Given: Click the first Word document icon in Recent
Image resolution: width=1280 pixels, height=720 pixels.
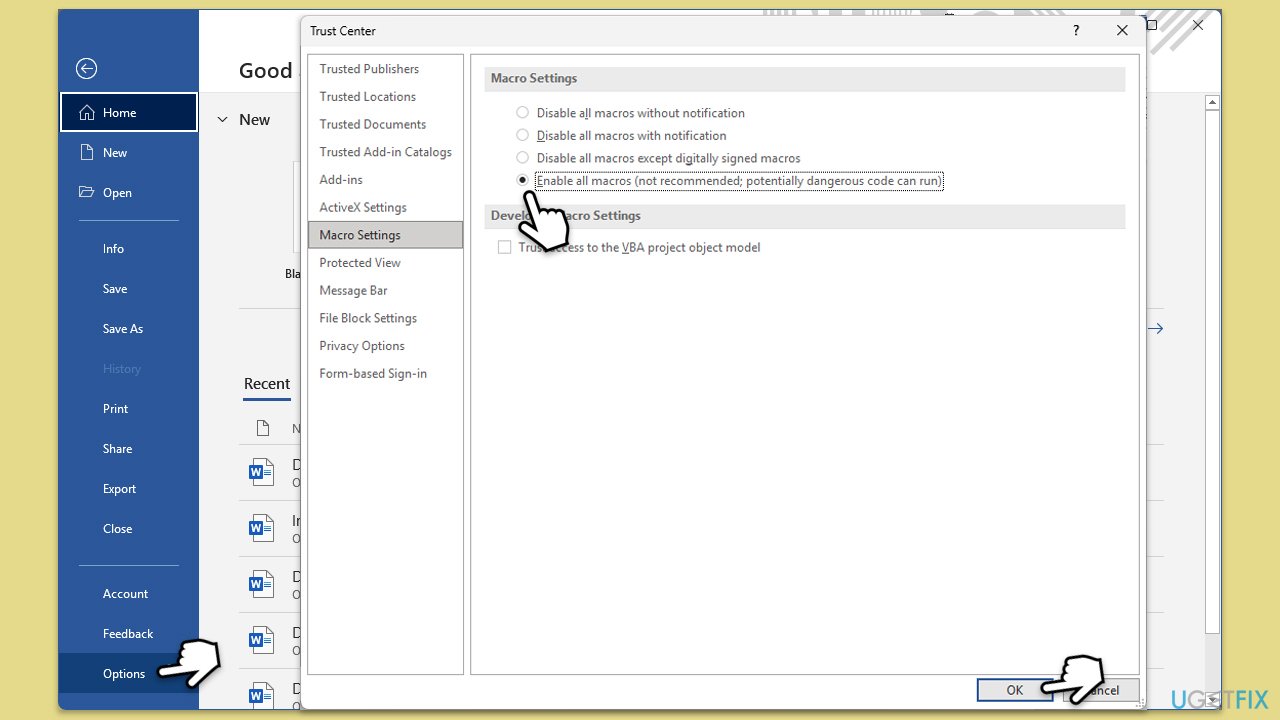Looking at the screenshot, I should pos(261,472).
